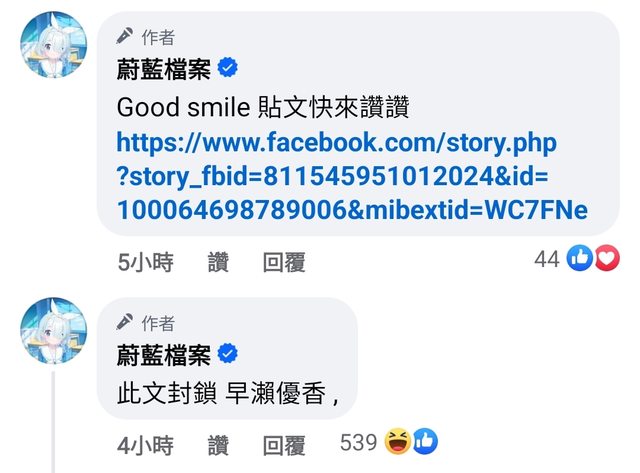This screenshot has height=473, width=640.
Task: Click the verified badge in first comment
Action: pos(228,68)
